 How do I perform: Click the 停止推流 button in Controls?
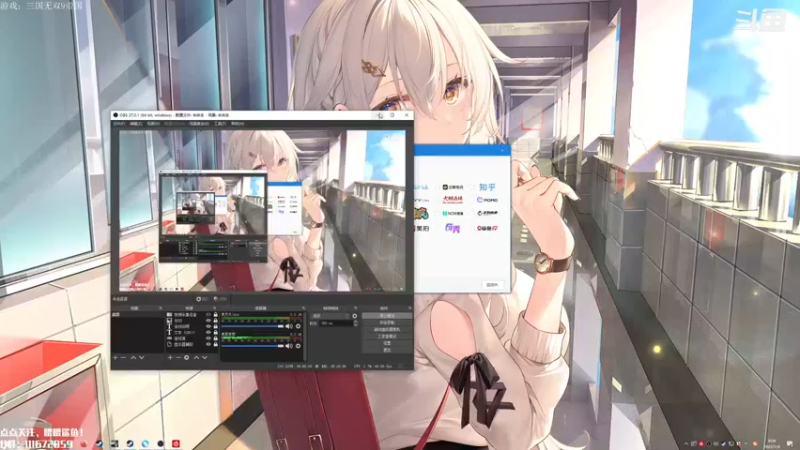[387, 316]
